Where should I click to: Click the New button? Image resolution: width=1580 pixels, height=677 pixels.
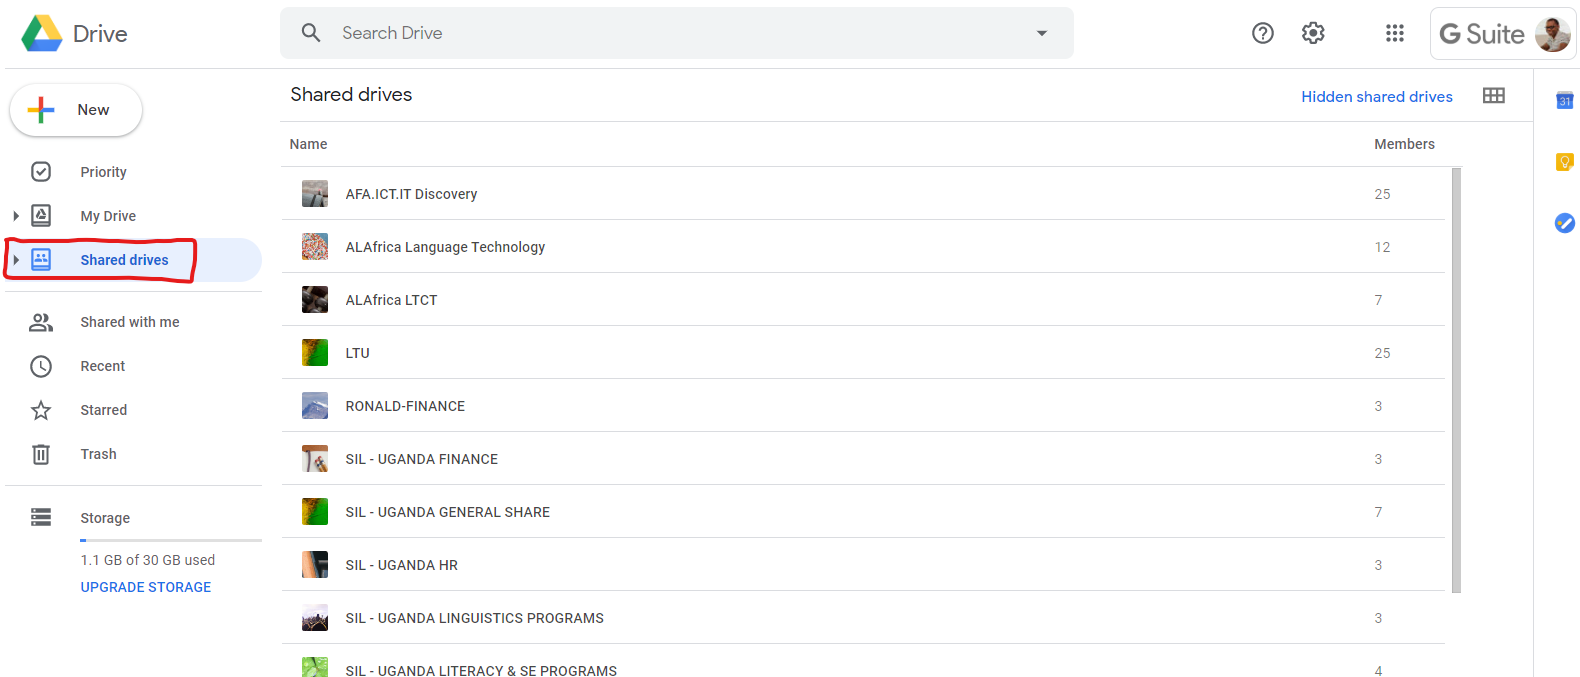pyautogui.click(x=76, y=110)
